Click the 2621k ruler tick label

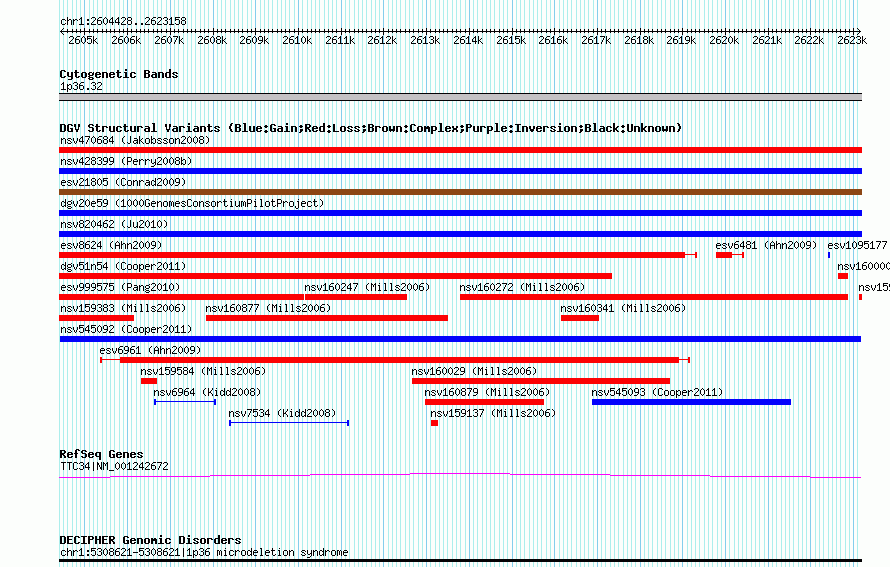pyautogui.click(x=767, y=40)
